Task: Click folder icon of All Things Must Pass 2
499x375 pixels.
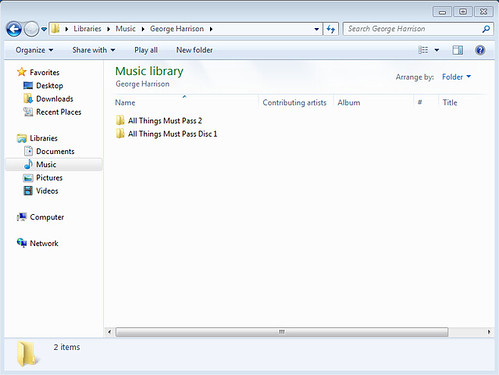Action: [120, 120]
